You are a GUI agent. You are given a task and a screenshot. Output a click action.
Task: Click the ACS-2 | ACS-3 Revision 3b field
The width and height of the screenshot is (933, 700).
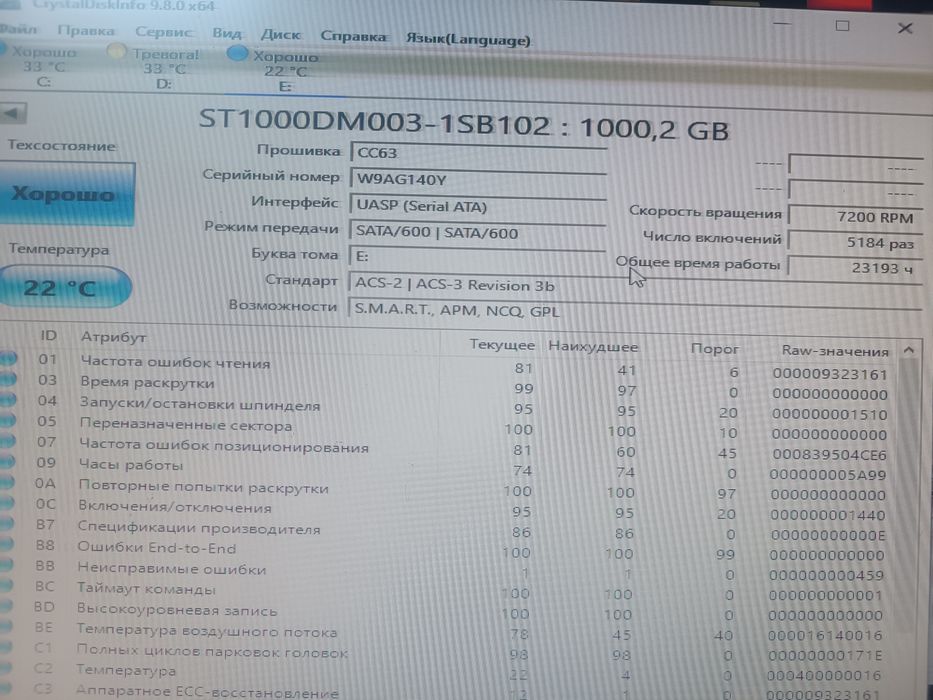634,285
